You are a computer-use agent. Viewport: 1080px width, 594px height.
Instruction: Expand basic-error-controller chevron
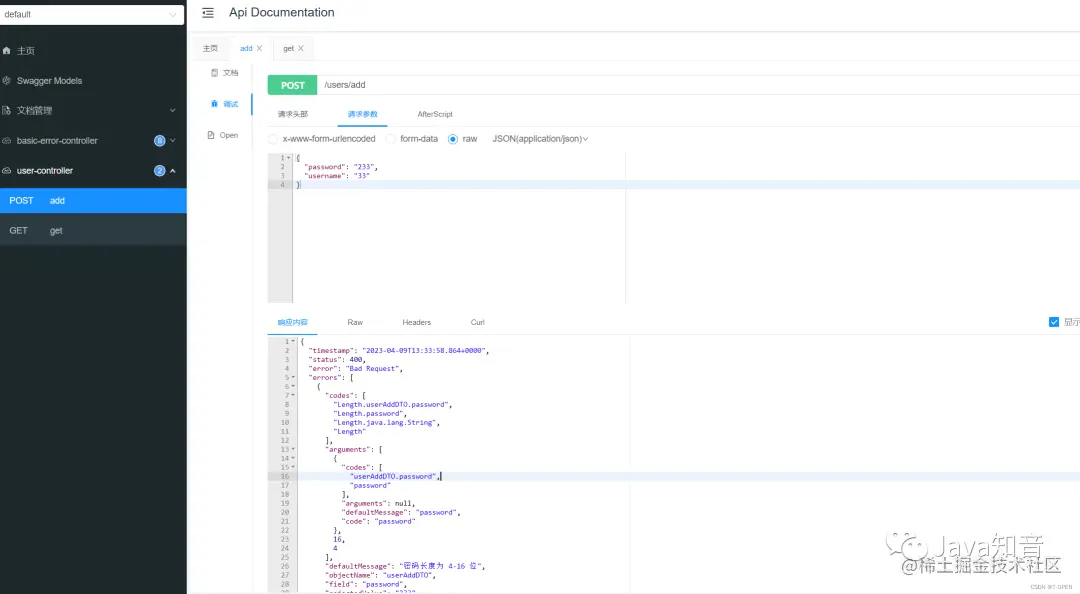coord(173,141)
